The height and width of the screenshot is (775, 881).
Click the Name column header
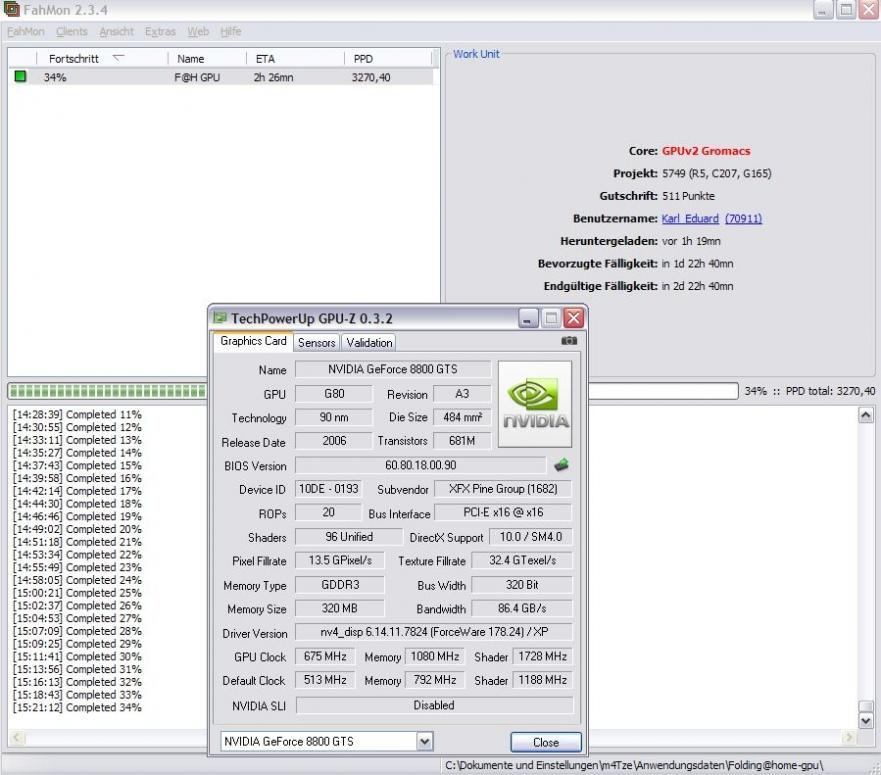[207, 58]
